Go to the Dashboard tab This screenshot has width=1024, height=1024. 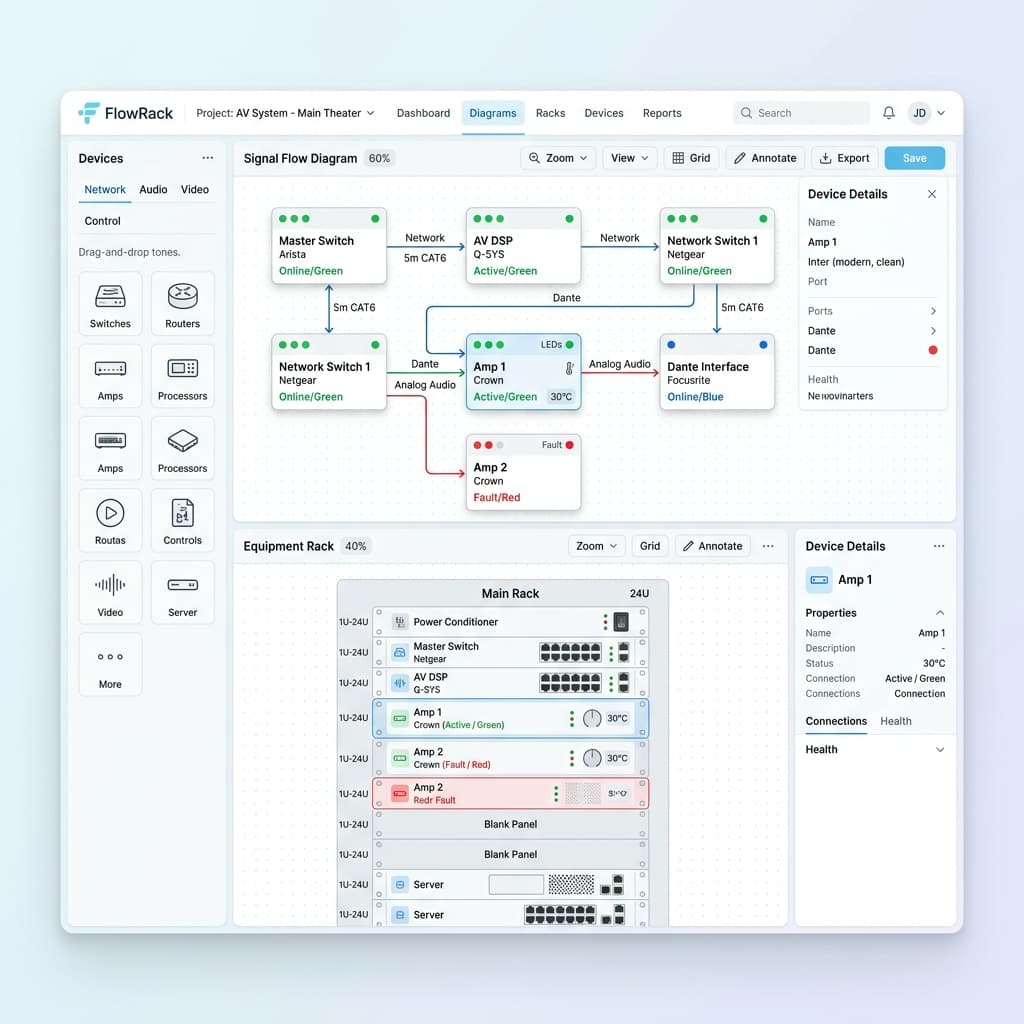(x=423, y=113)
